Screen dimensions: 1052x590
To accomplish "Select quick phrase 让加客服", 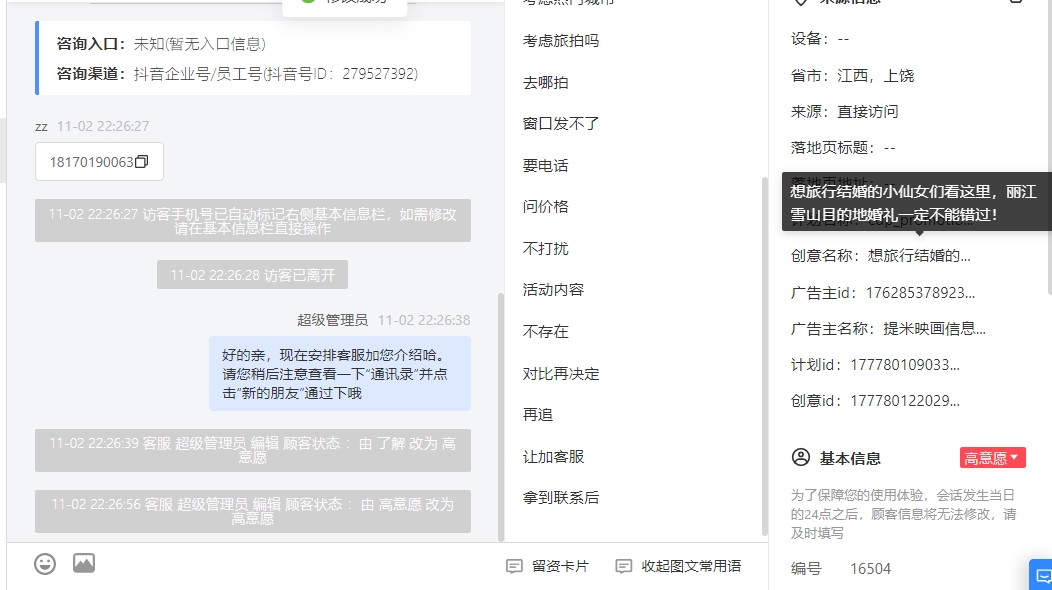I will pos(554,457).
